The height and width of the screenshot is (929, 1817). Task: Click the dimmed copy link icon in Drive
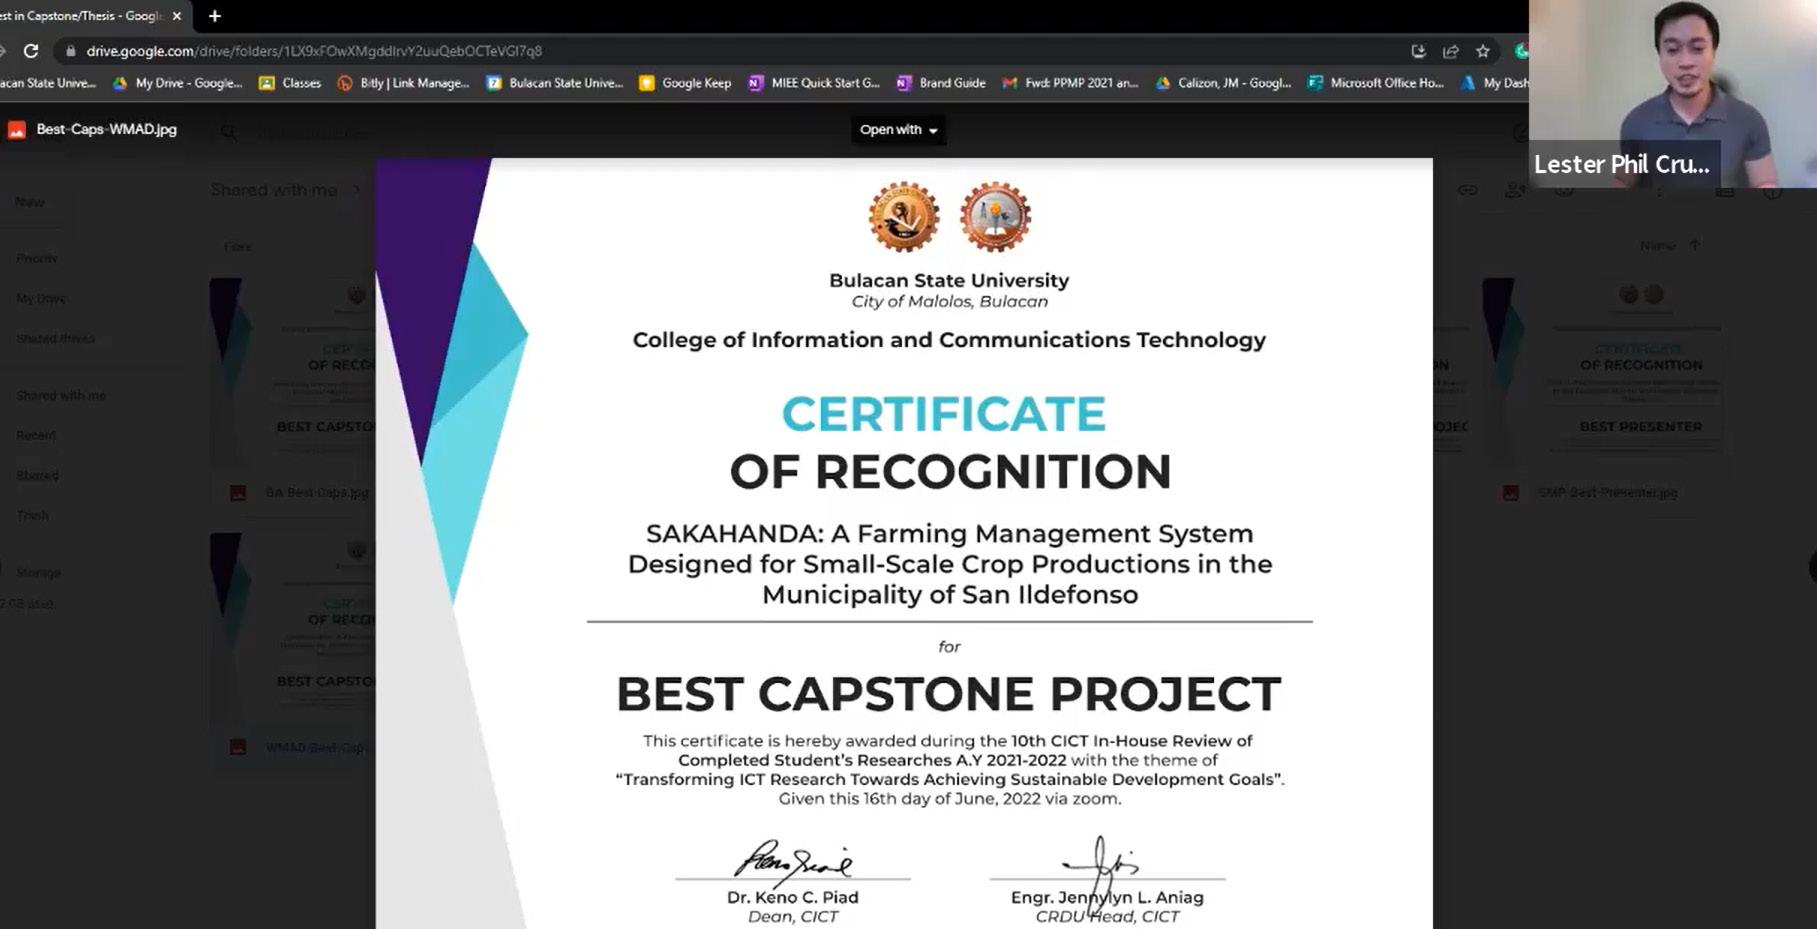[1467, 190]
